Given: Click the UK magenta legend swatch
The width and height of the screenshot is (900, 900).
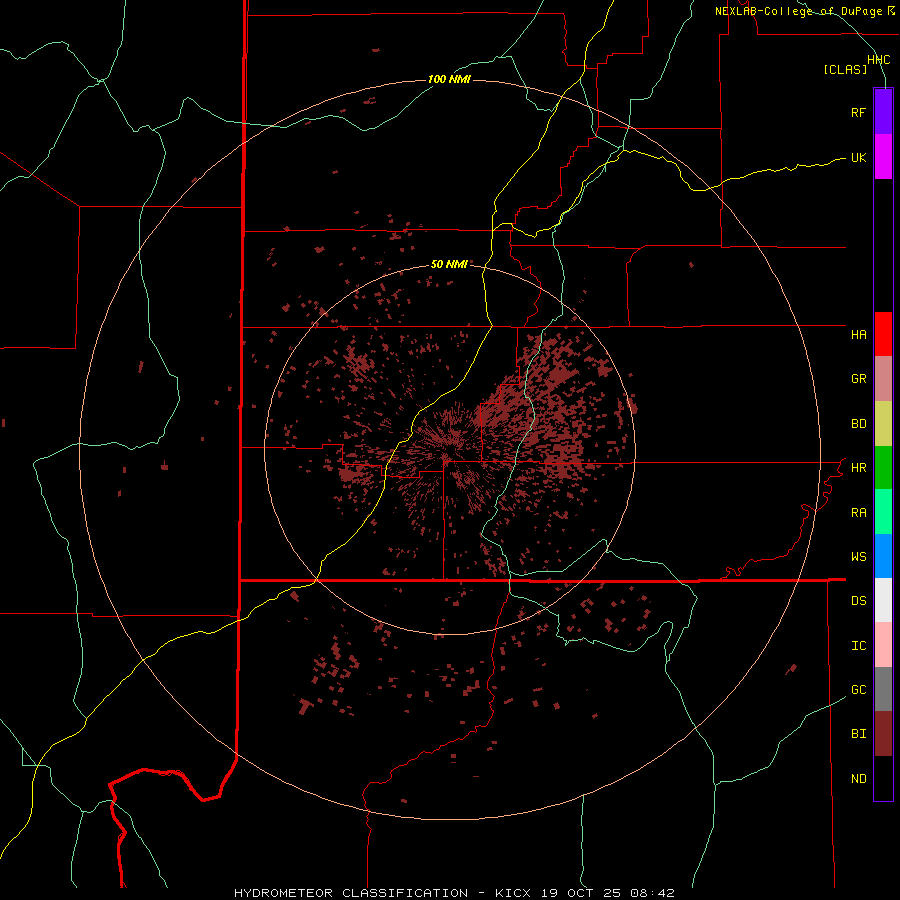Looking at the screenshot, I should pyautogui.click(x=883, y=157).
